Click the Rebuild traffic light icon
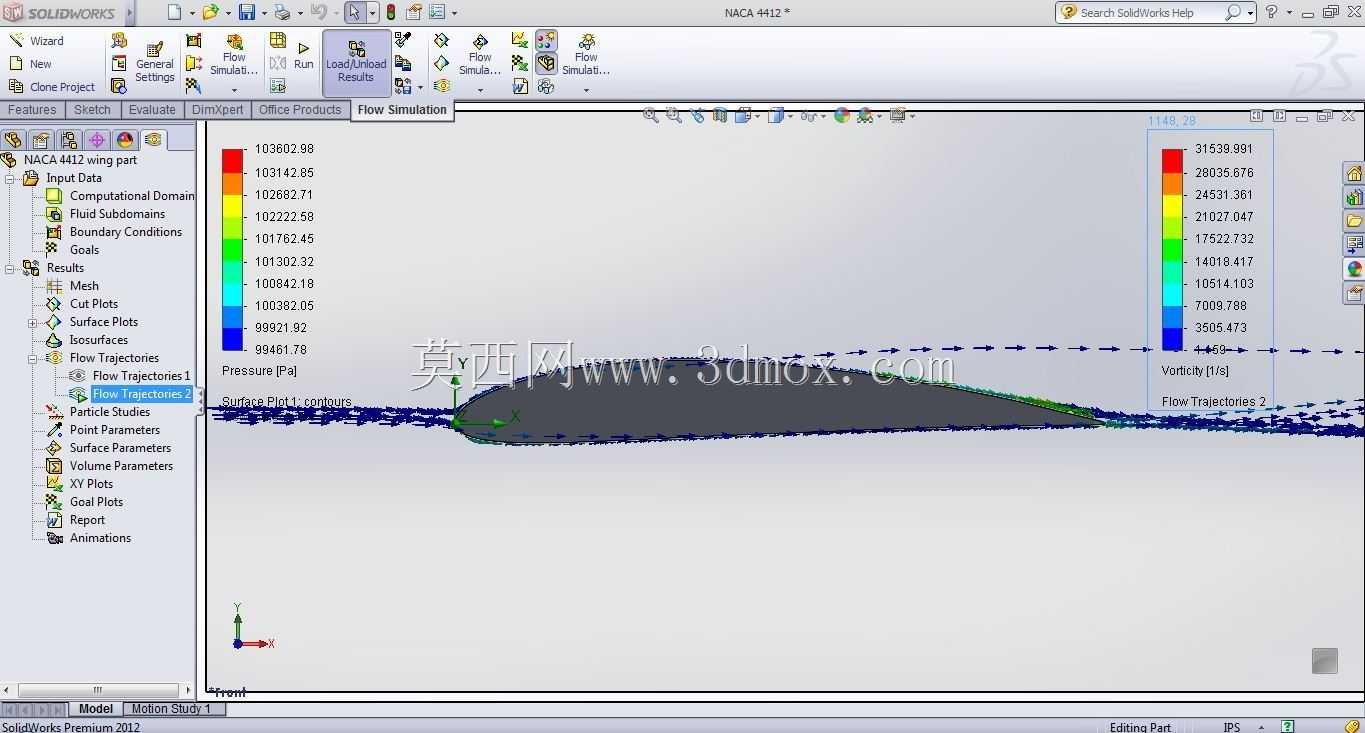 390,12
